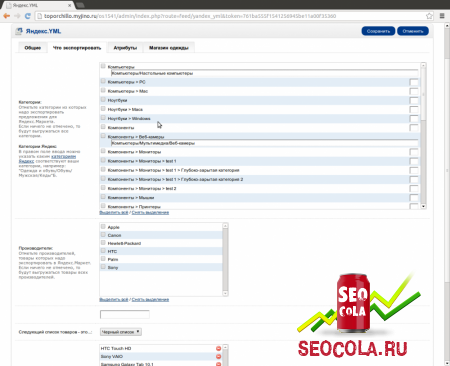Click the Яндекс.YML page heading text

tap(43, 31)
